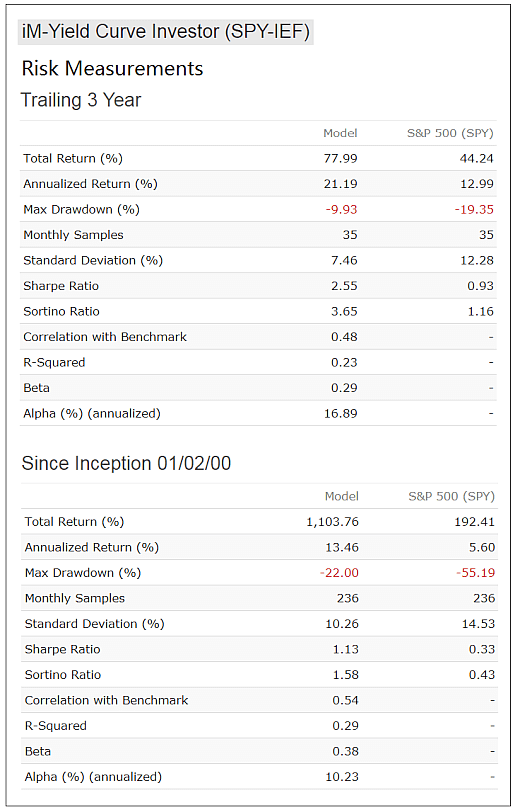This screenshot has height=812, width=515.
Task: Select the red max drawdown value -22.00
Action: pyautogui.click(x=339, y=573)
